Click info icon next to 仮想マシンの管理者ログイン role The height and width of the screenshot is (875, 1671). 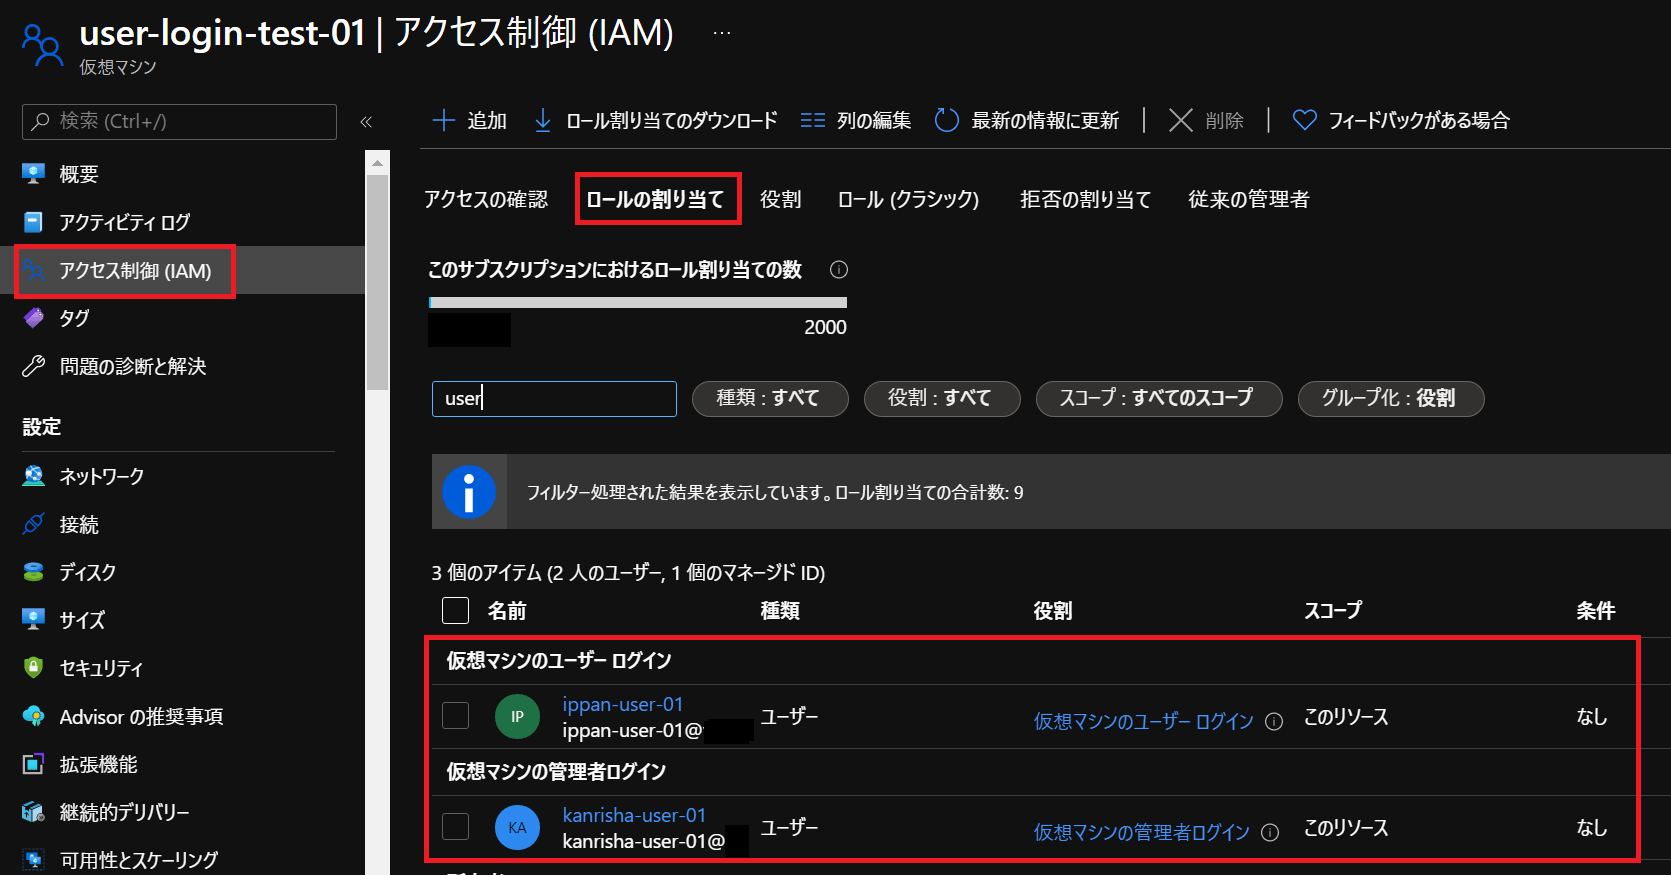(1270, 833)
